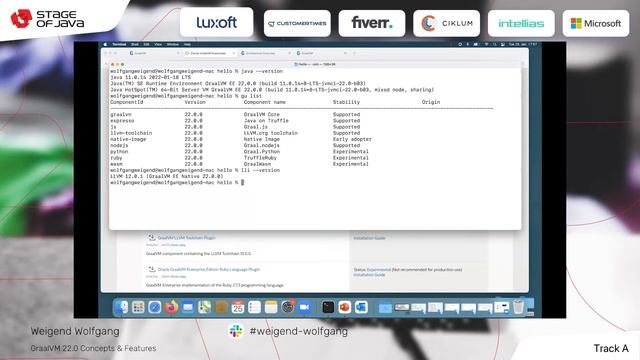Switch to the third browser tab
Image resolution: width=640 pixels, height=360 pixels.
[265, 53]
